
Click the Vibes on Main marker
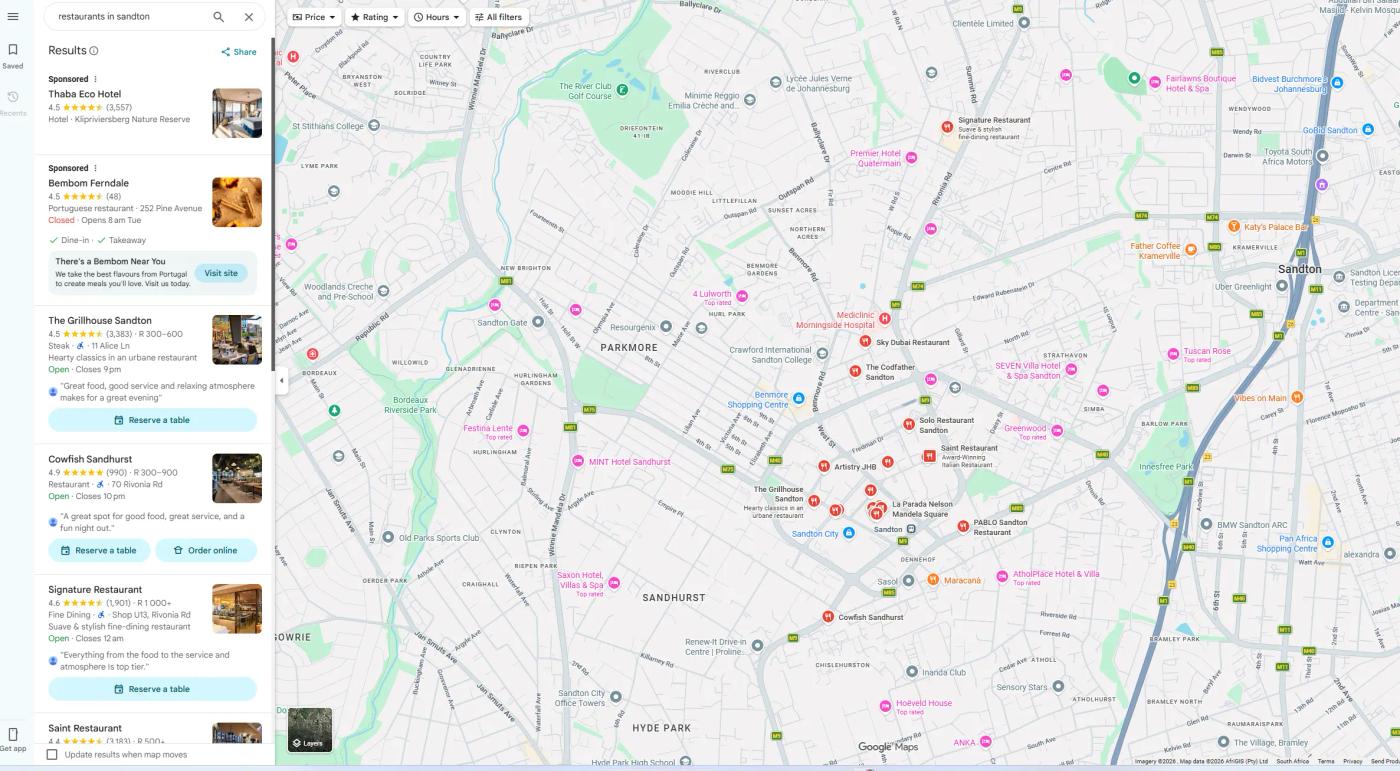1299,398
